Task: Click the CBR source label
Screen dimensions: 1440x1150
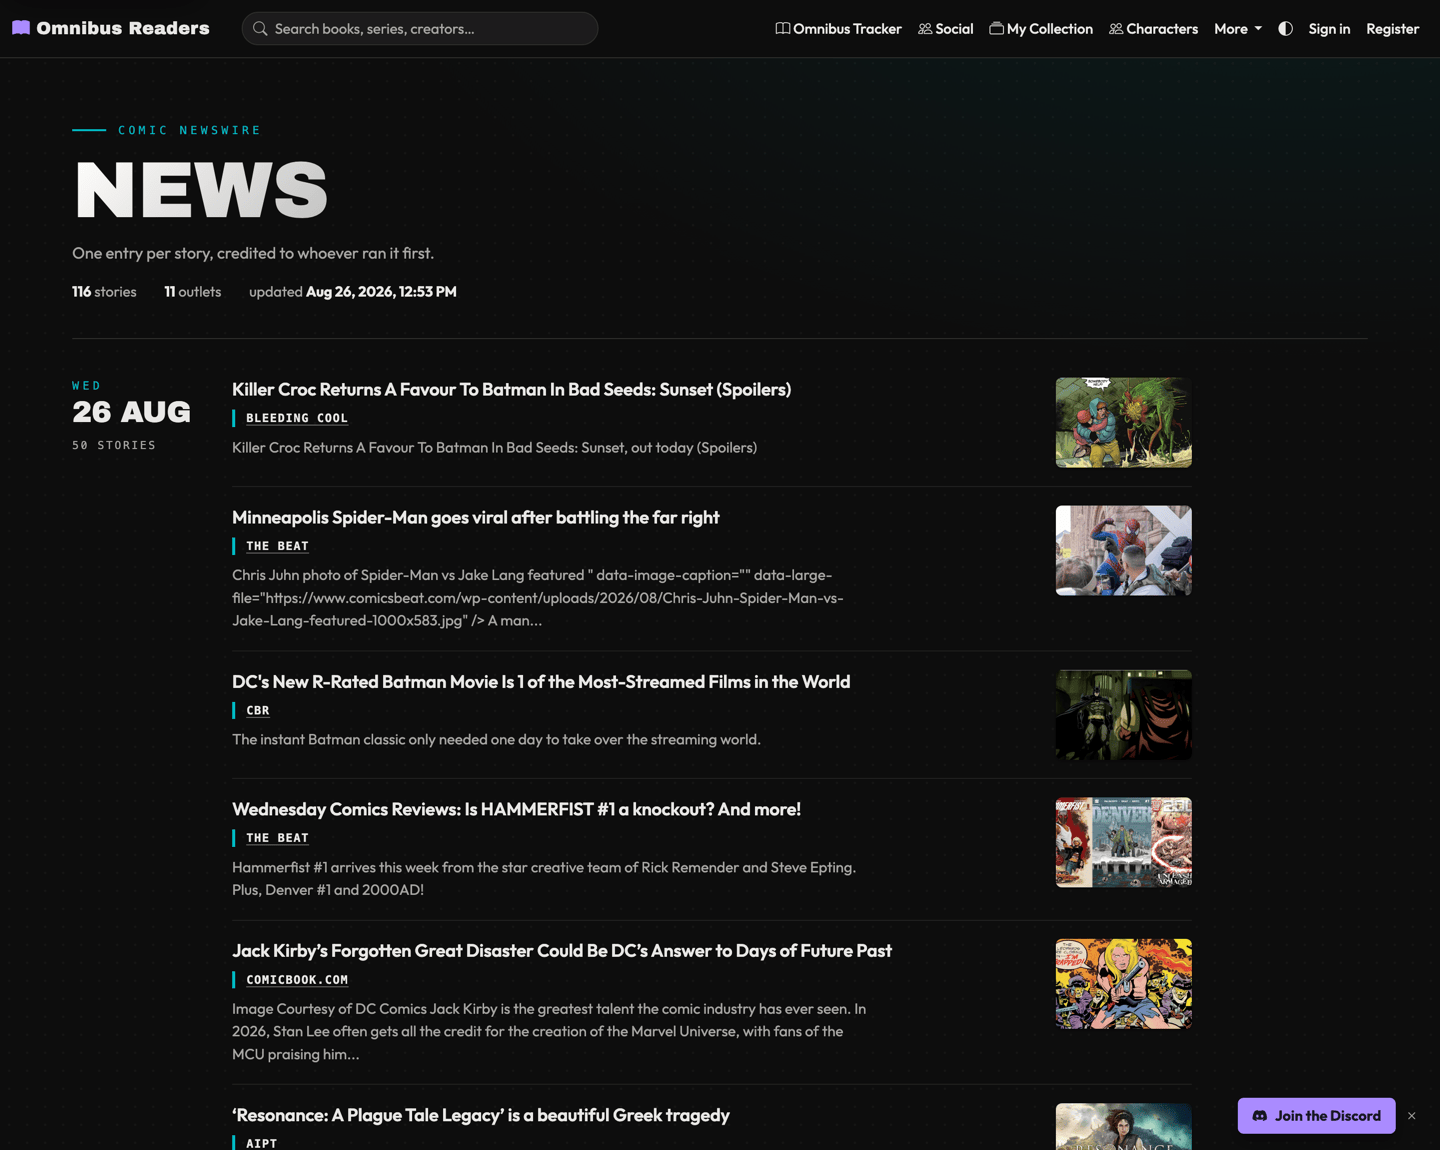Action: pos(258,710)
